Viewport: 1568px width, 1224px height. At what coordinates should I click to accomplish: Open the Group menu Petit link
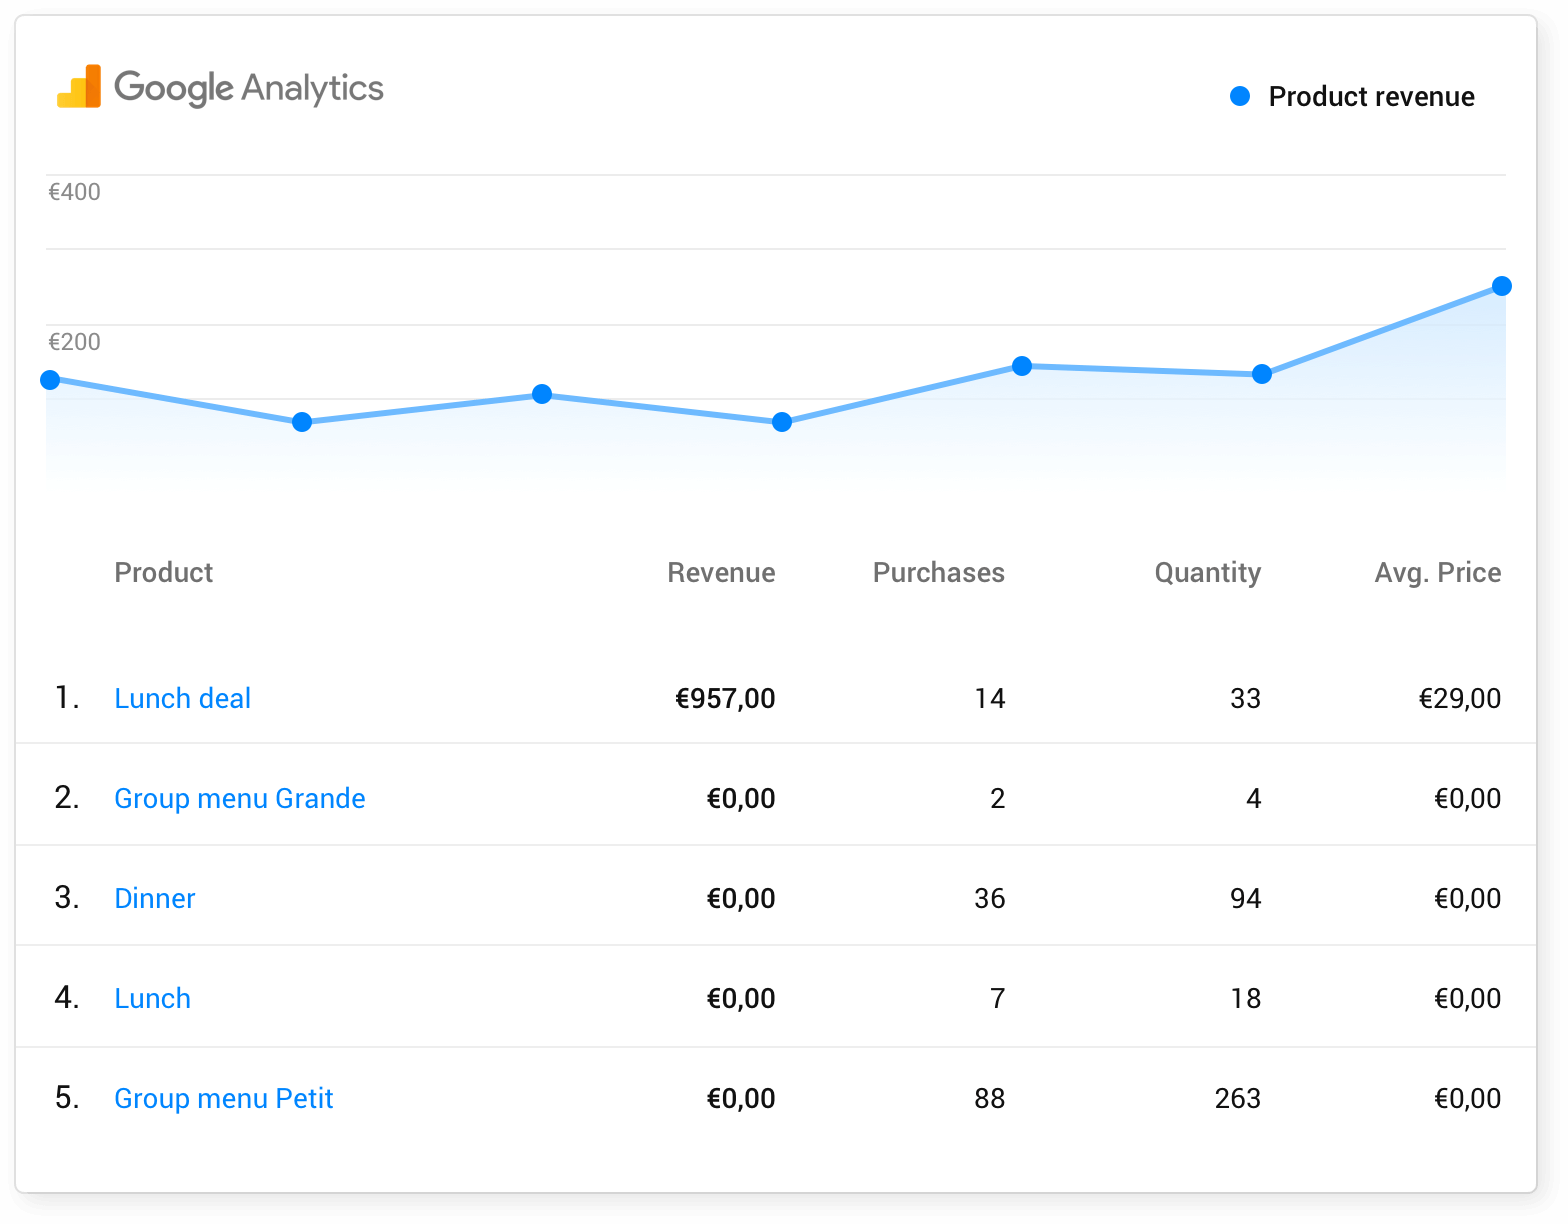pyautogui.click(x=224, y=1098)
